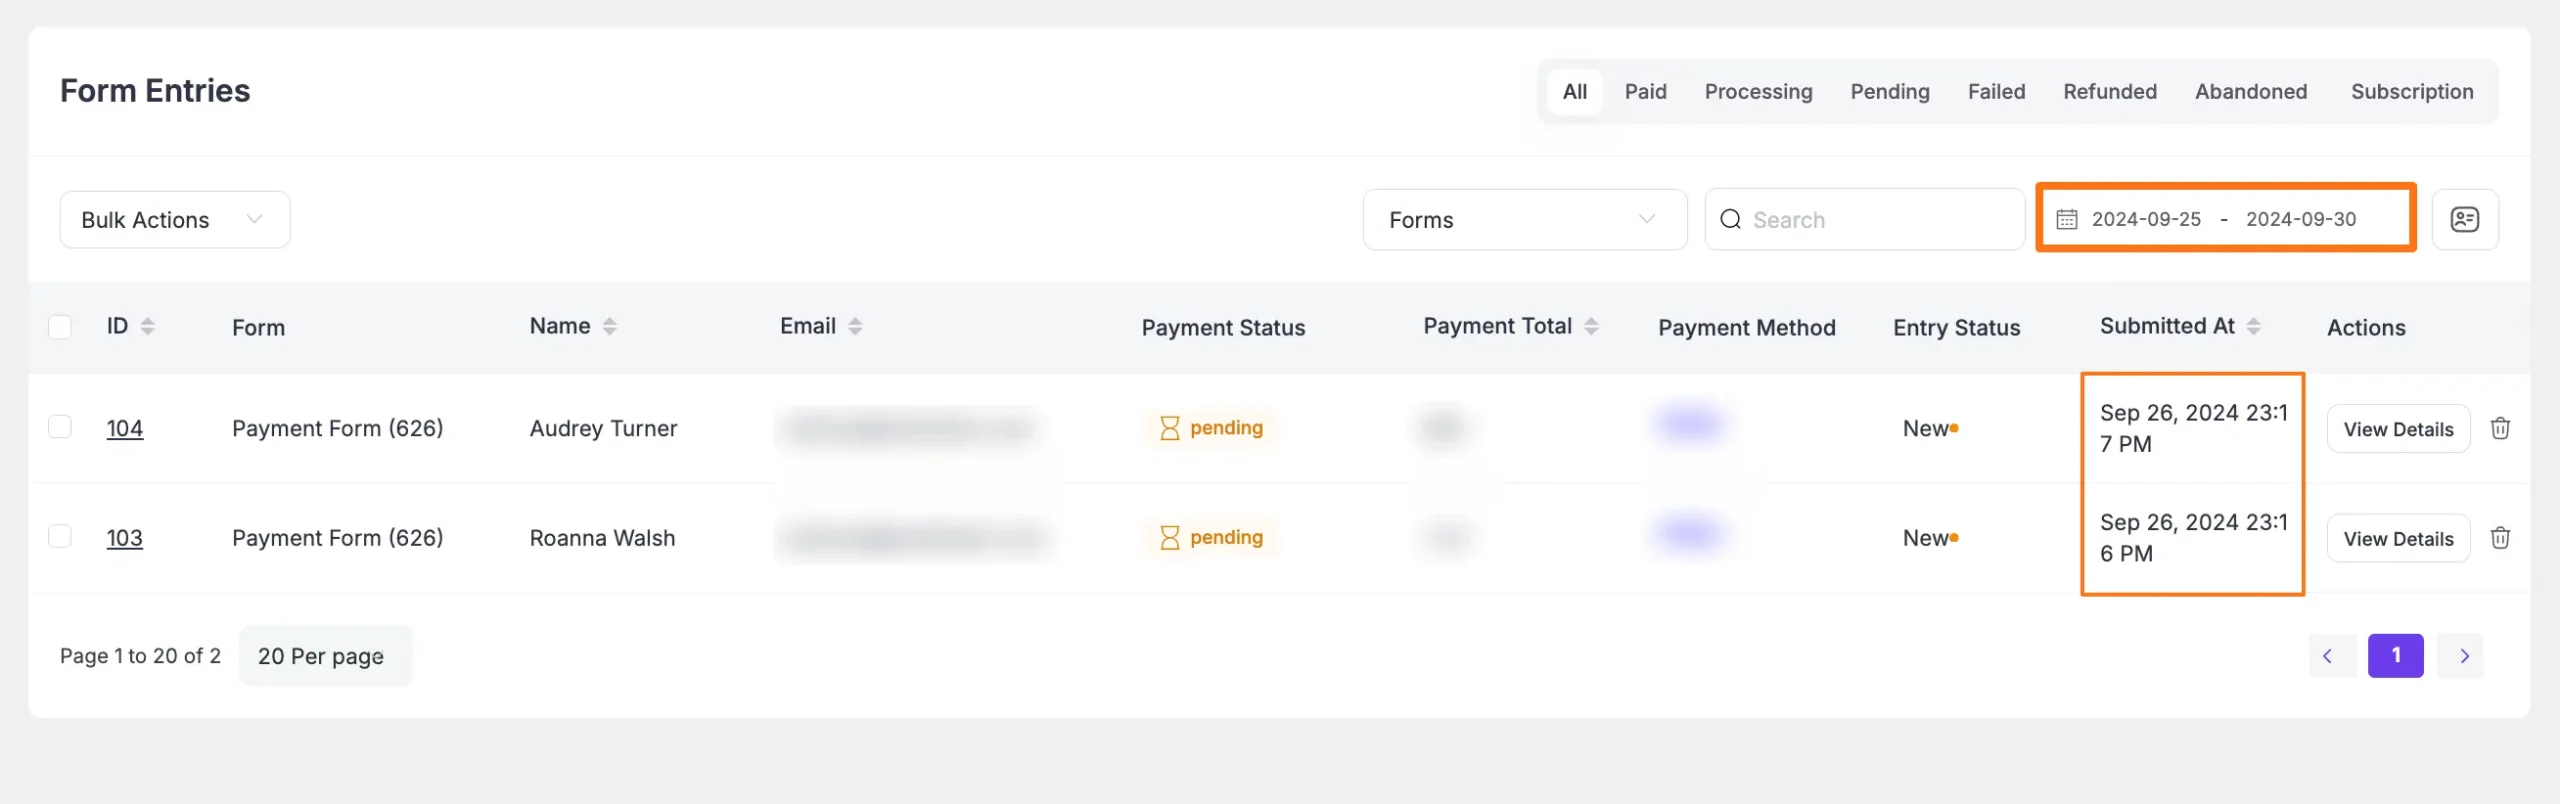Check the box for entry 103

tap(60, 536)
